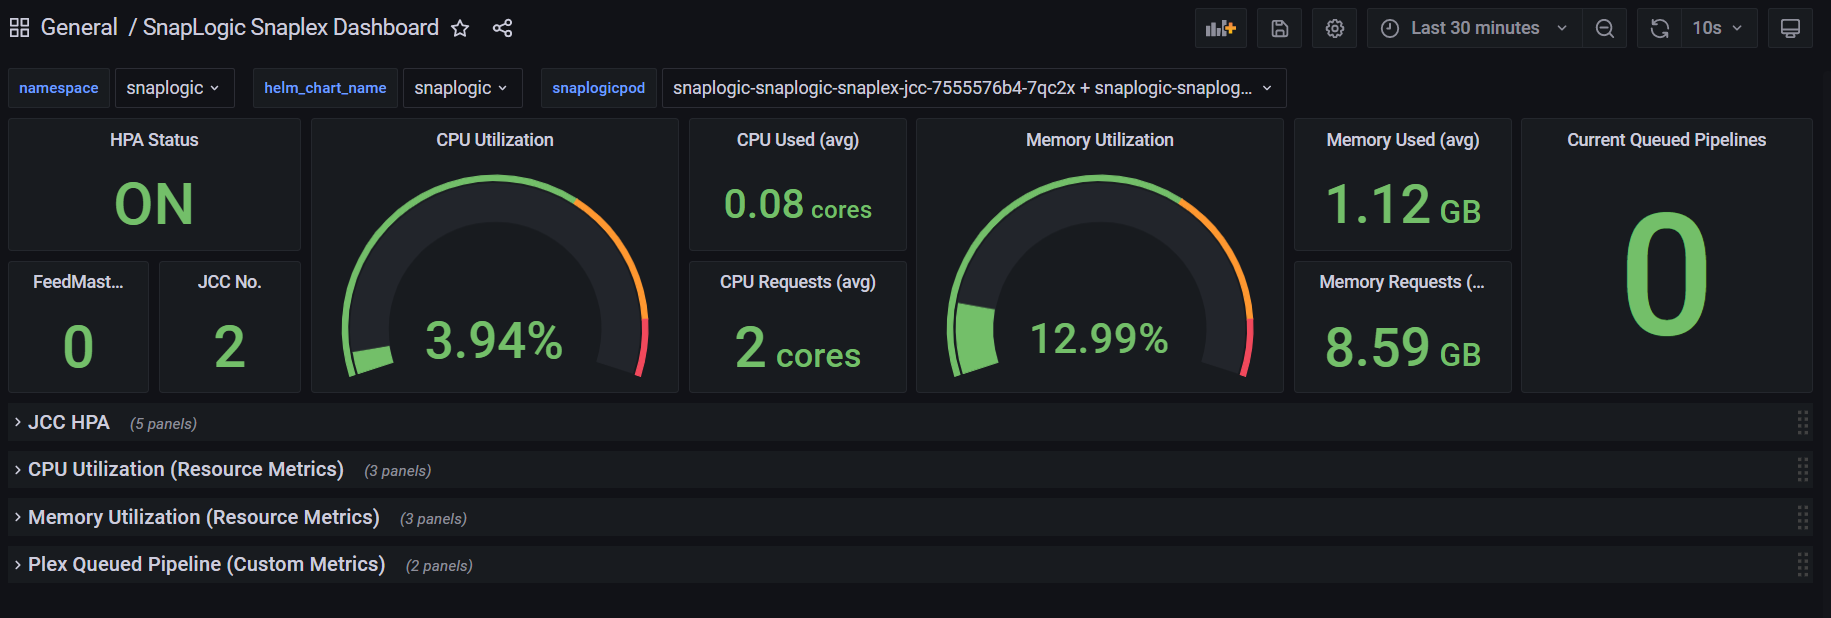The image size is (1831, 618).
Task: Click the 0.08 cores value
Action: coord(798,205)
